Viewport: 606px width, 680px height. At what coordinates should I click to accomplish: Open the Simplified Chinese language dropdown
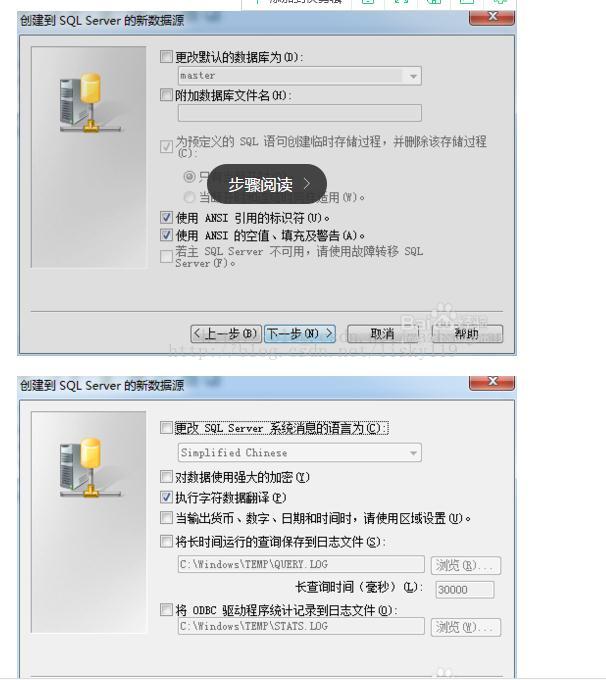click(x=413, y=453)
